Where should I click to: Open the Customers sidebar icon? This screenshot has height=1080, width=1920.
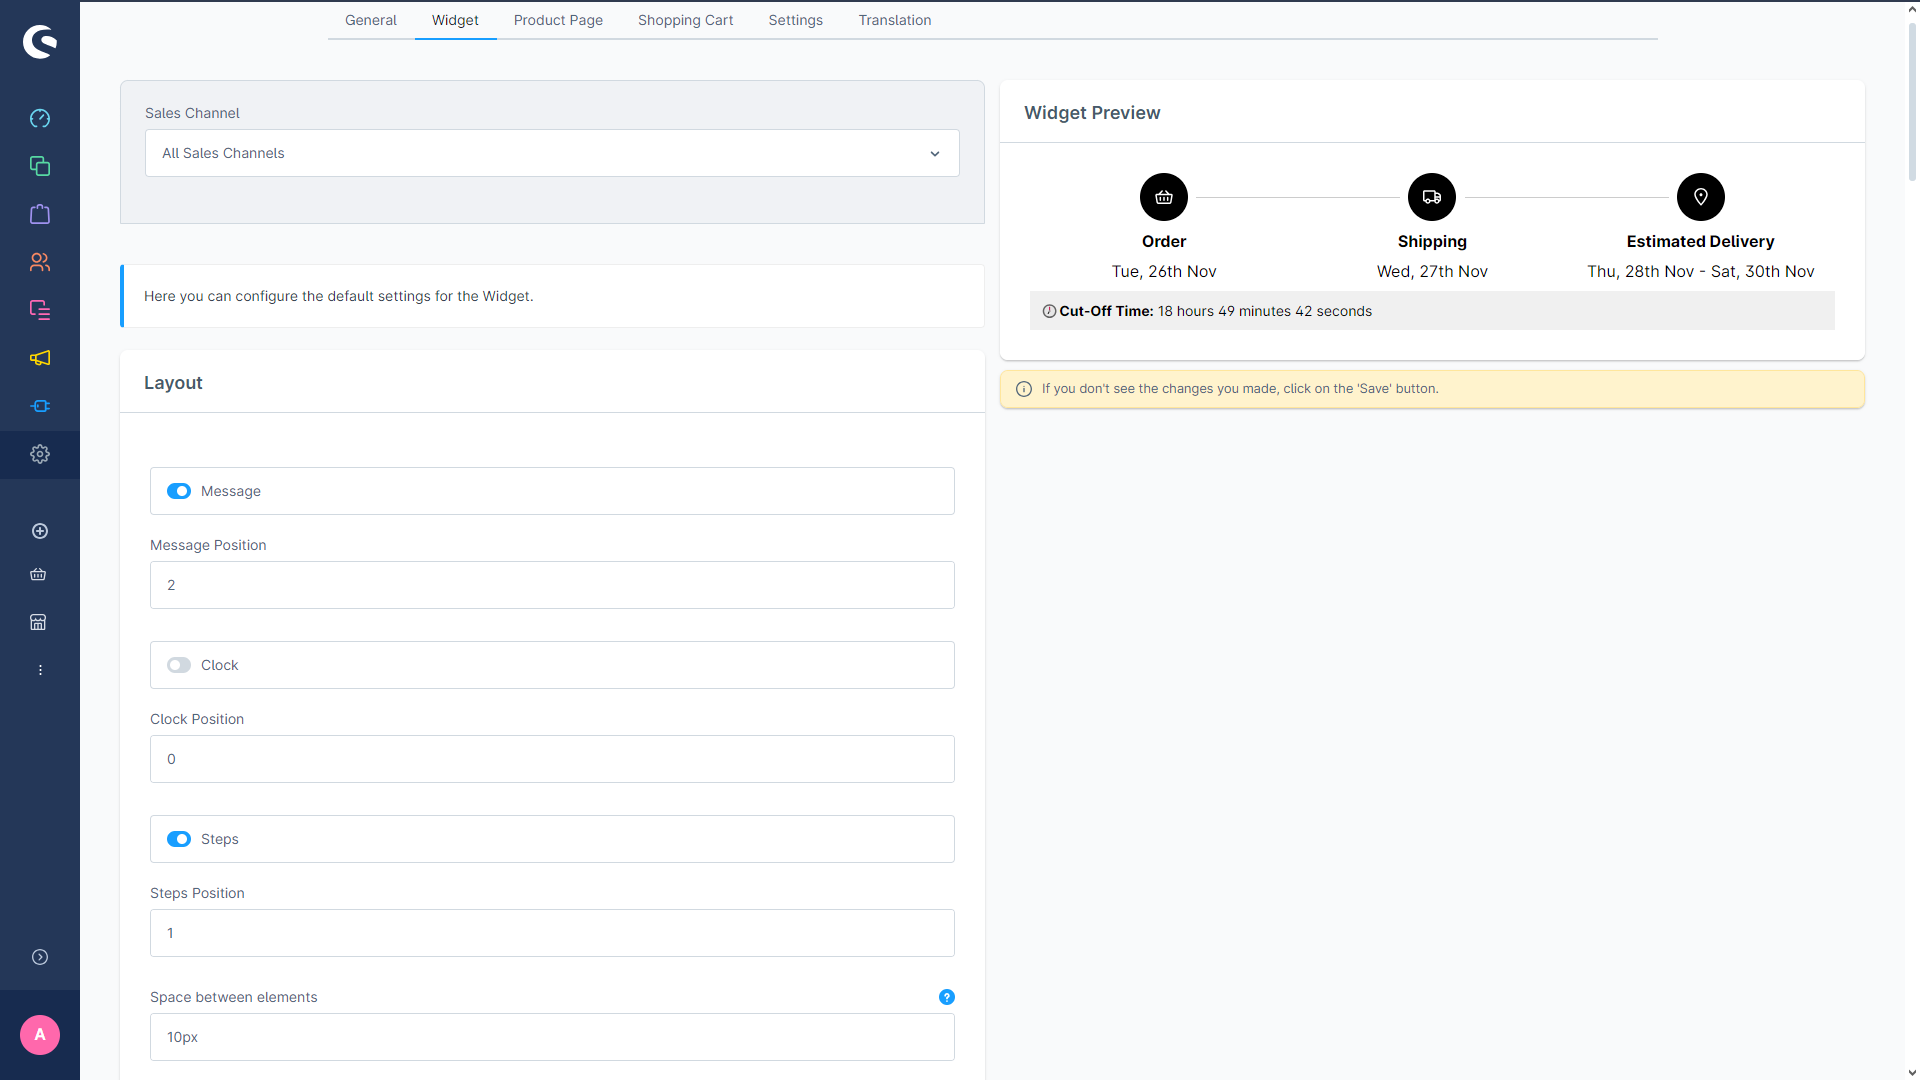(40, 262)
